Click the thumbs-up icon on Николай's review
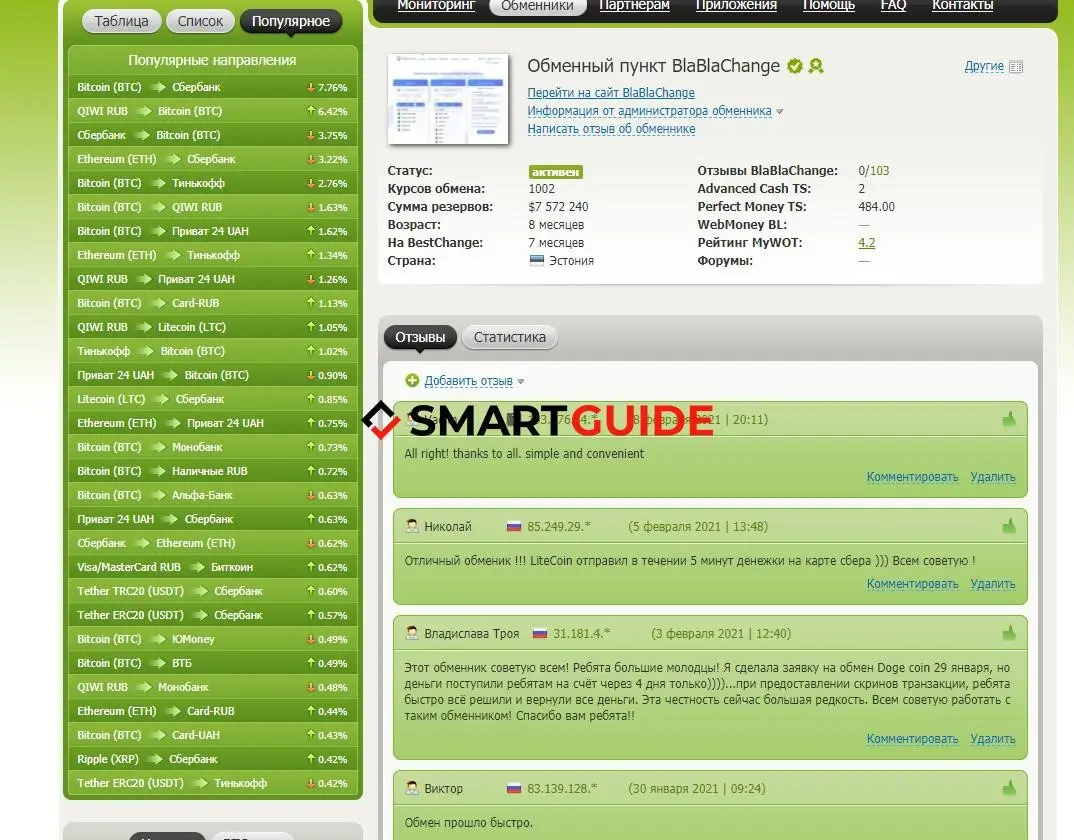This screenshot has width=1074, height=840. (x=1009, y=526)
